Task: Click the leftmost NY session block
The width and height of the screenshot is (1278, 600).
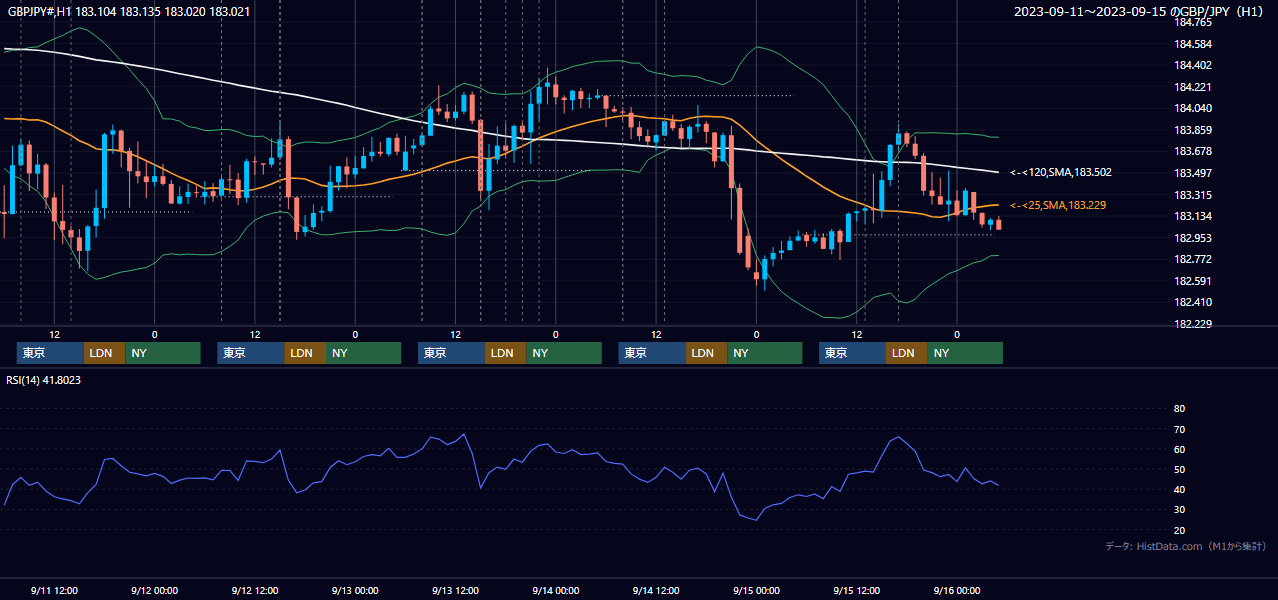Action: point(163,353)
